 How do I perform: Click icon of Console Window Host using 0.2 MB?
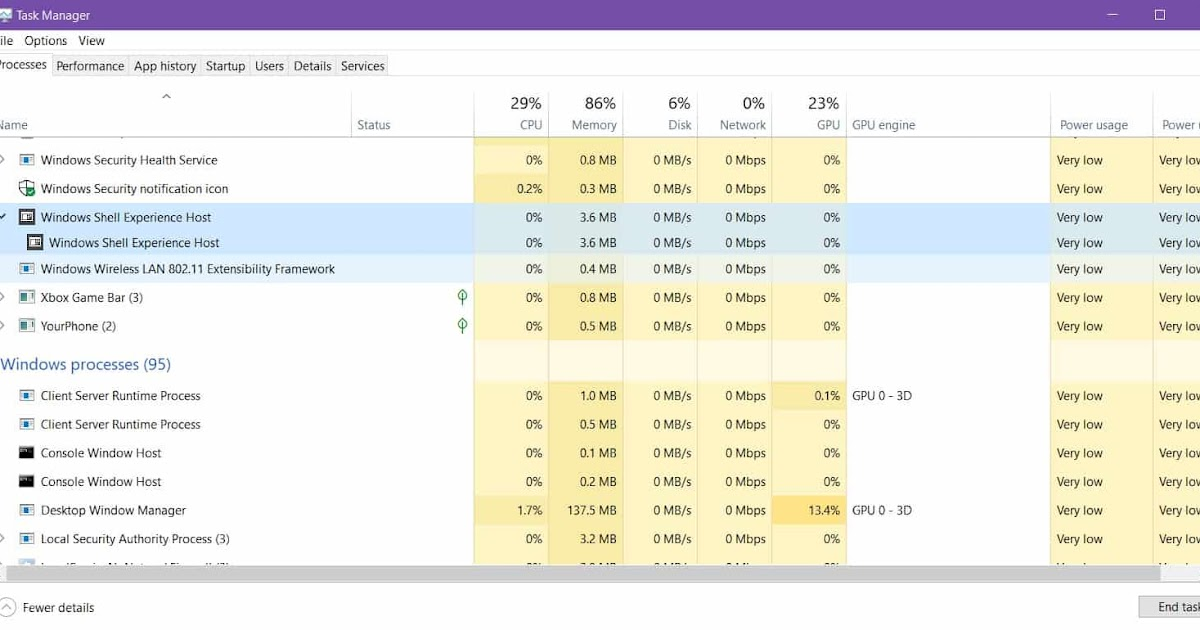click(x=27, y=481)
